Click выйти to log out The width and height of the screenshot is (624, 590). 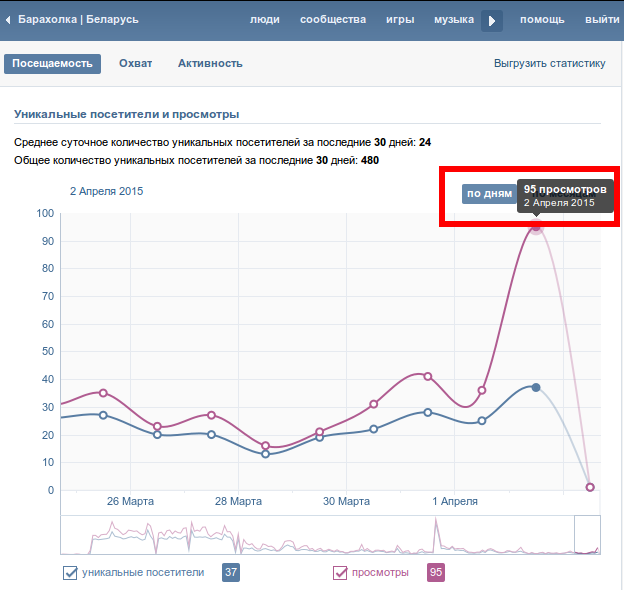(x=601, y=20)
